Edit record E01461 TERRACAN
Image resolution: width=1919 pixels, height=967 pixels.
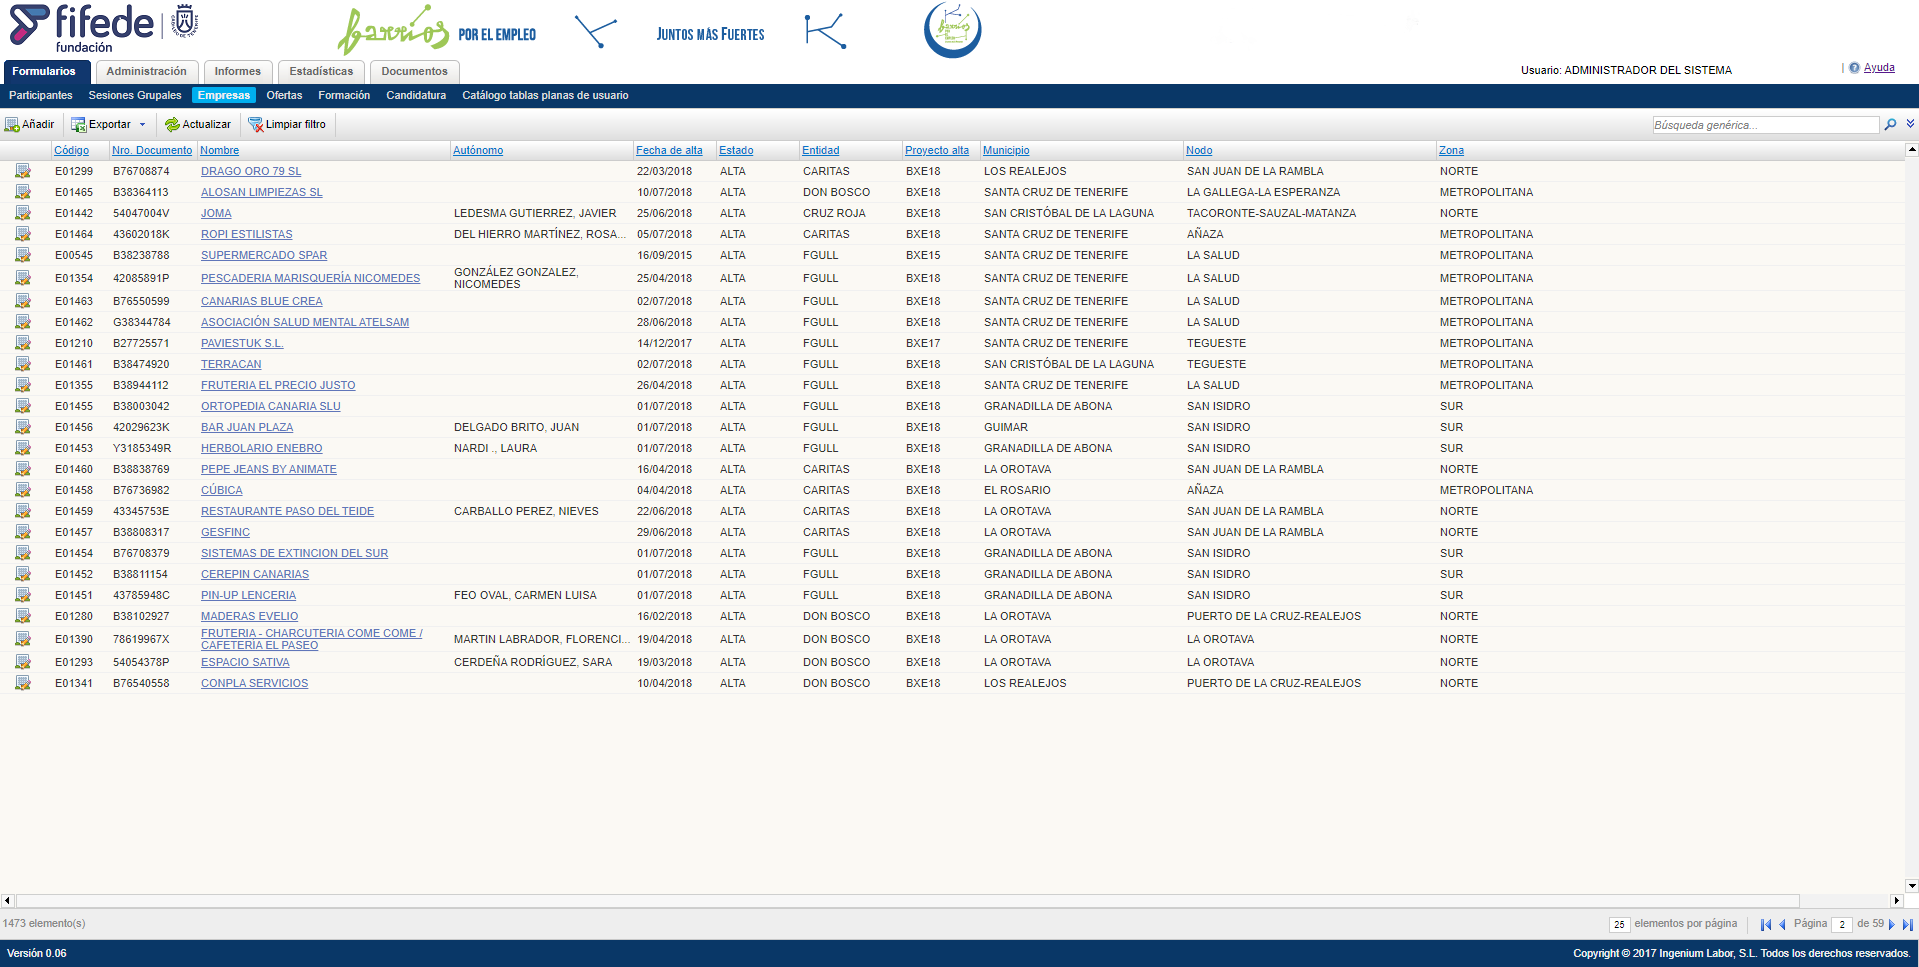click(23, 364)
